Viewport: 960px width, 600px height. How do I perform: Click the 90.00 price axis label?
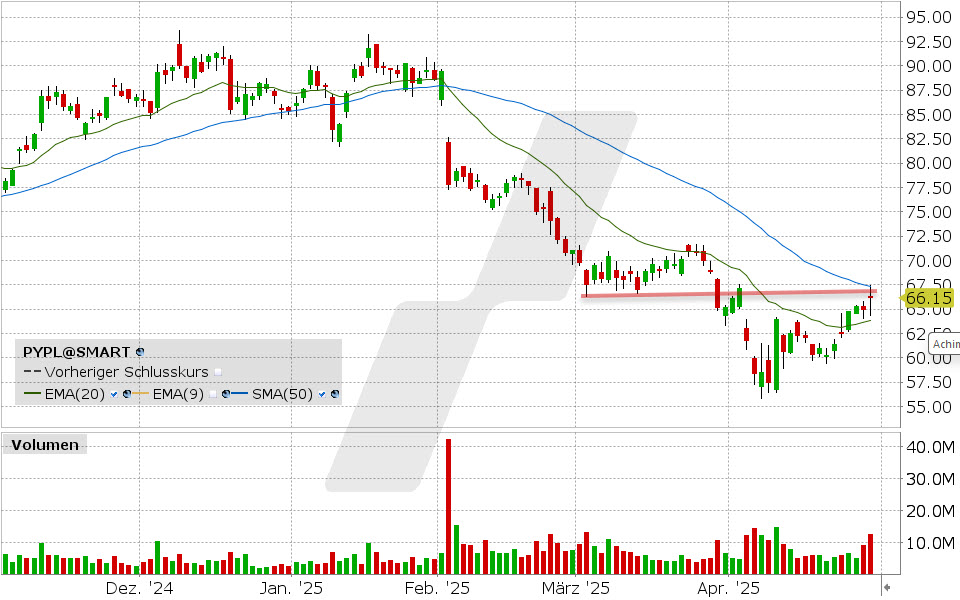929,66
